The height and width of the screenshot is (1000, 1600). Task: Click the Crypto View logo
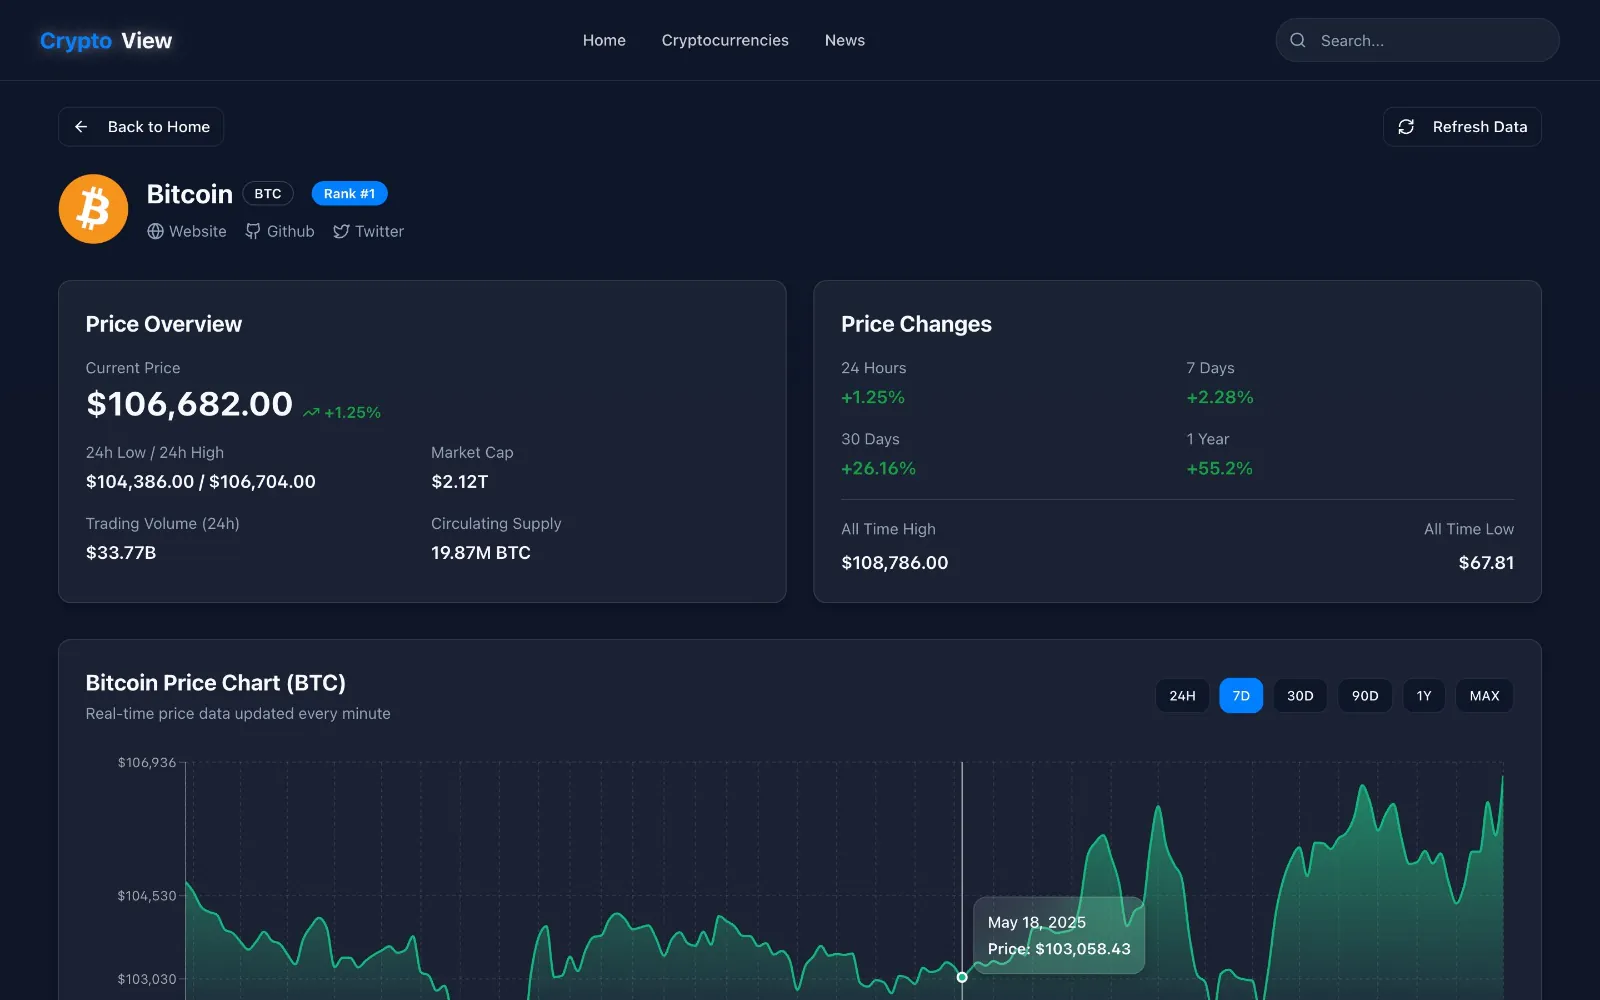[x=106, y=41]
